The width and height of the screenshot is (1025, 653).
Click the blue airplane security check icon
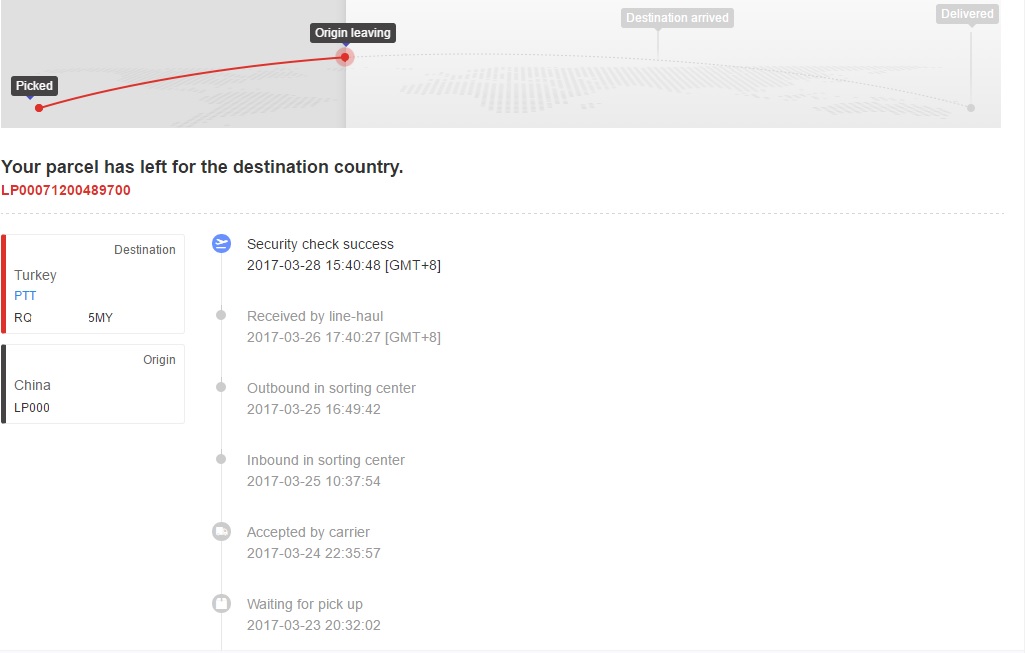(222, 244)
